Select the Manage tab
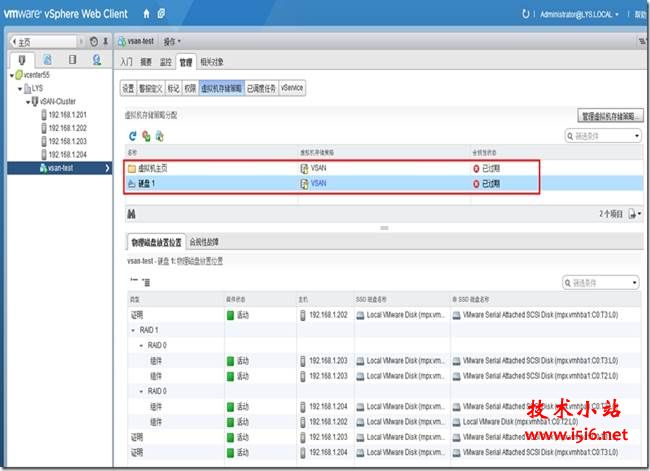Image resolution: width=650 pixels, height=471 pixels. pyautogui.click(x=186, y=62)
